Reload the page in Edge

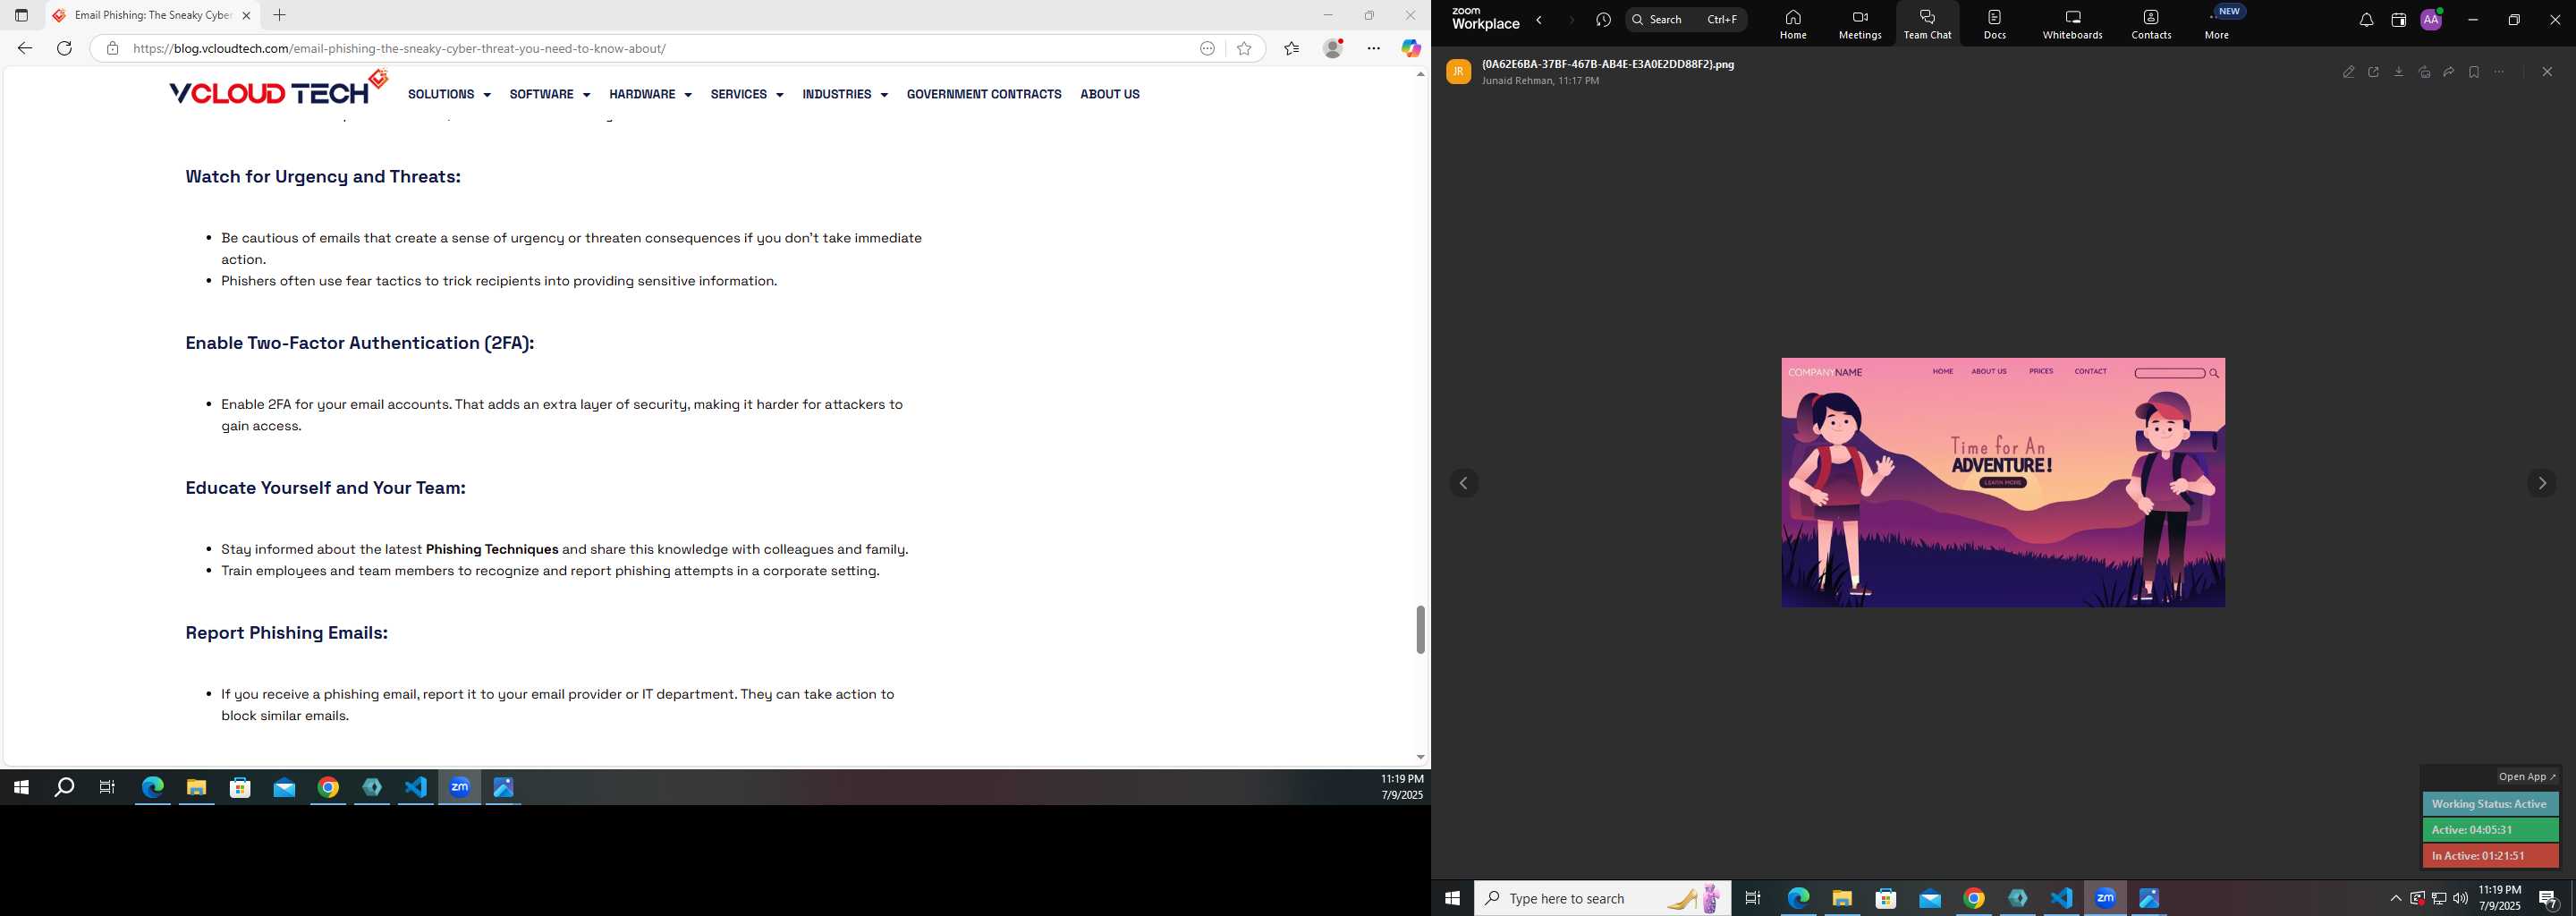pyautogui.click(x=64, y=48)
